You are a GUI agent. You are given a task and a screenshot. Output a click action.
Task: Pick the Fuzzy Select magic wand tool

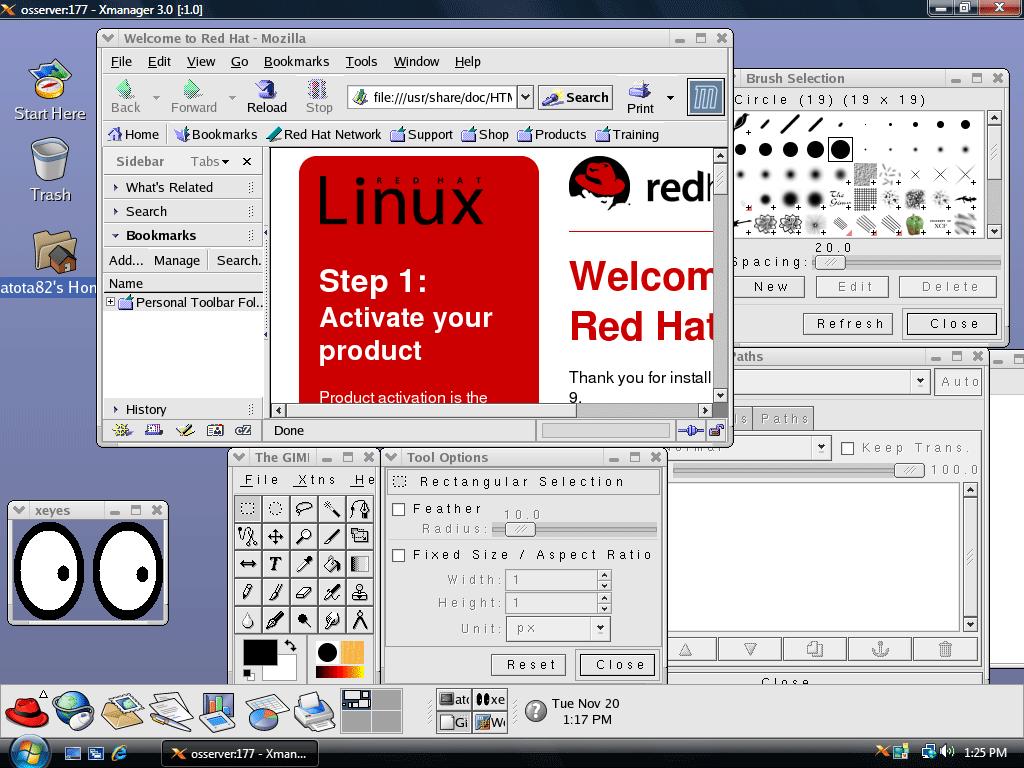click(332, 508)
